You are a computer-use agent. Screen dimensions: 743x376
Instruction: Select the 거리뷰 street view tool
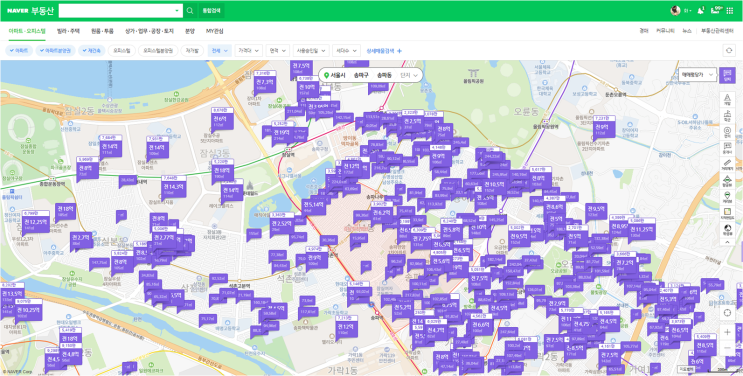[x=727, y=198]
